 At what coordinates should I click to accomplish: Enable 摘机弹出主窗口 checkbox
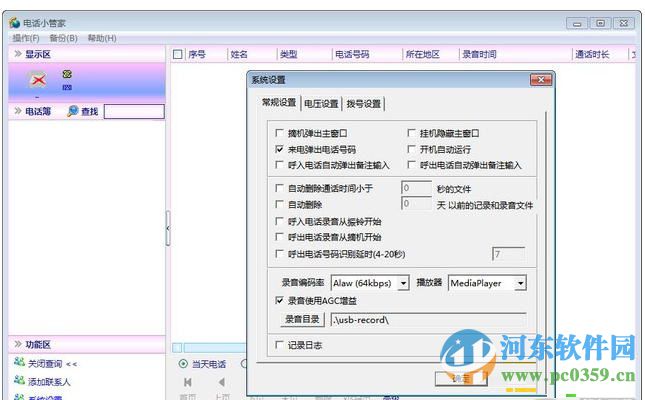[x=279, y=133]
